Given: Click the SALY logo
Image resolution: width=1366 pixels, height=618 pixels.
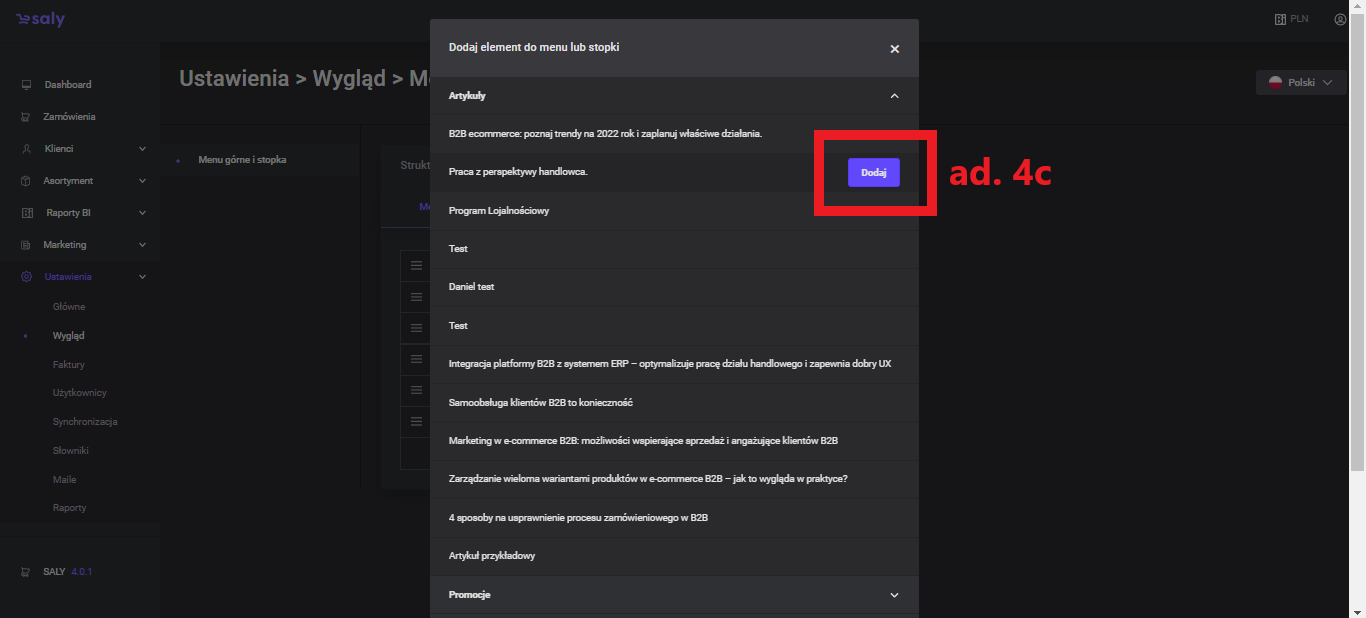Looking at the screenshot, I should (x=40, y=20).
